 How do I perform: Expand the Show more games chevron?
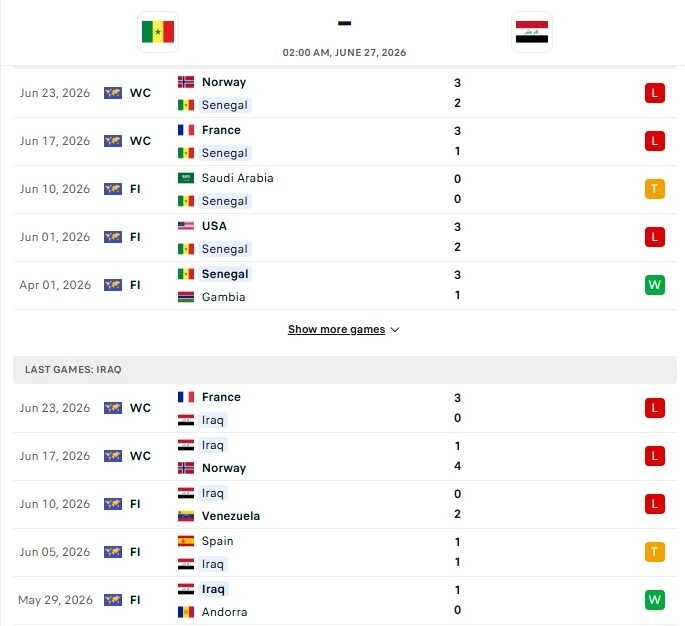point(395,330)
